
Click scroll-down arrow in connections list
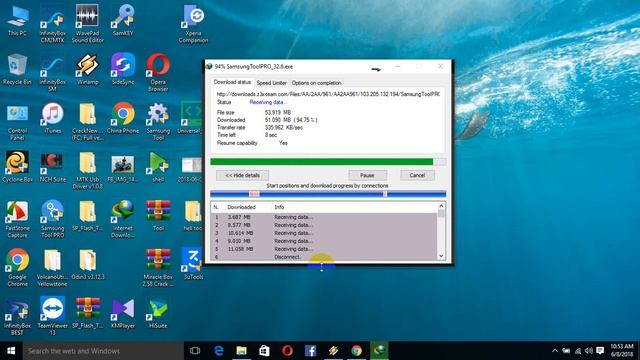tap(441, 256)
